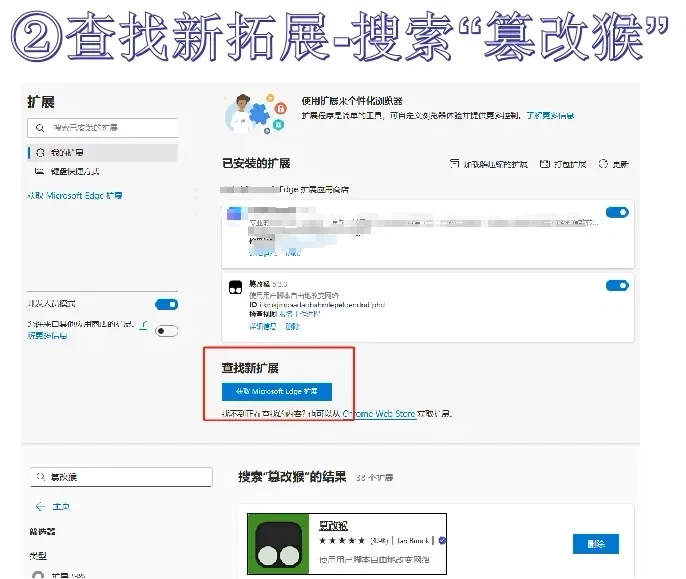Click the illustration in the extensions banner
This screenshot has height=579, width=686.
[256, 113]
